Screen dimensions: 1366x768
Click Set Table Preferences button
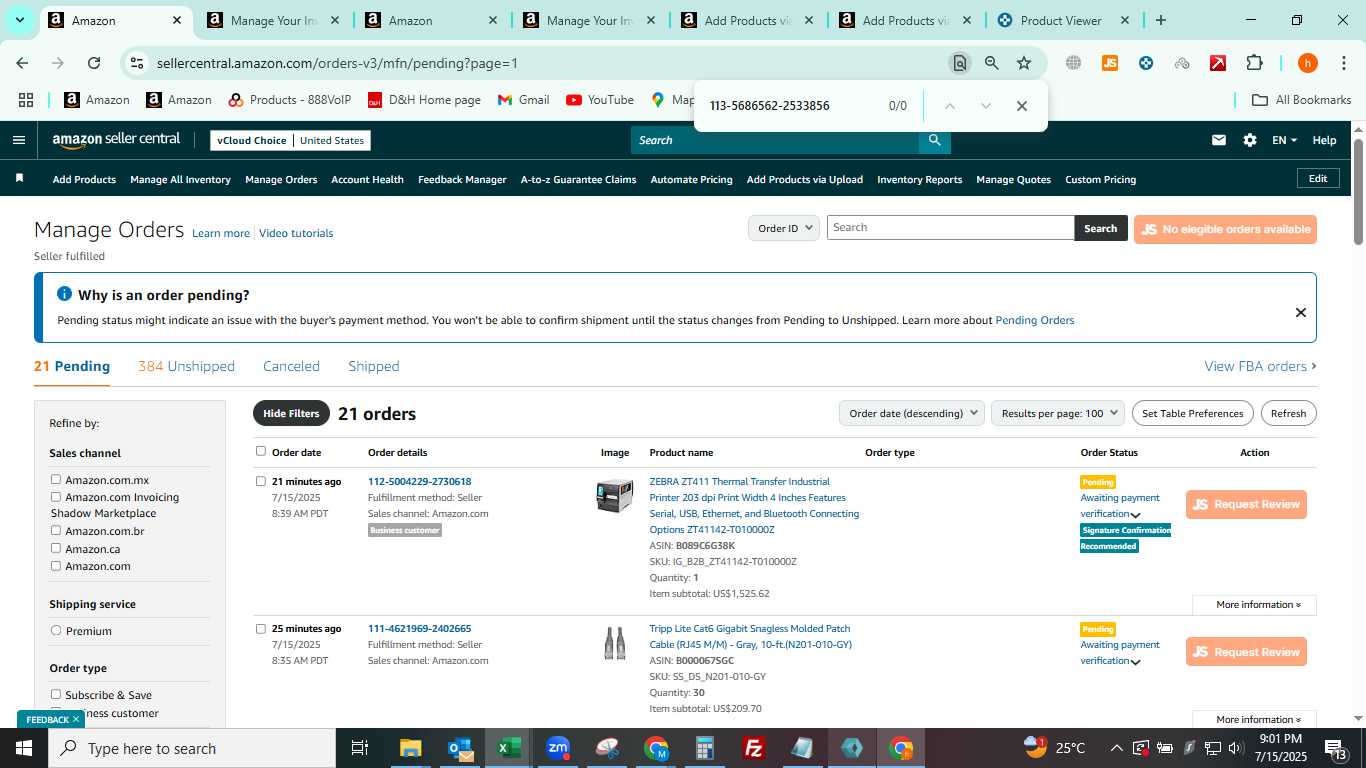pos(1193,413)
